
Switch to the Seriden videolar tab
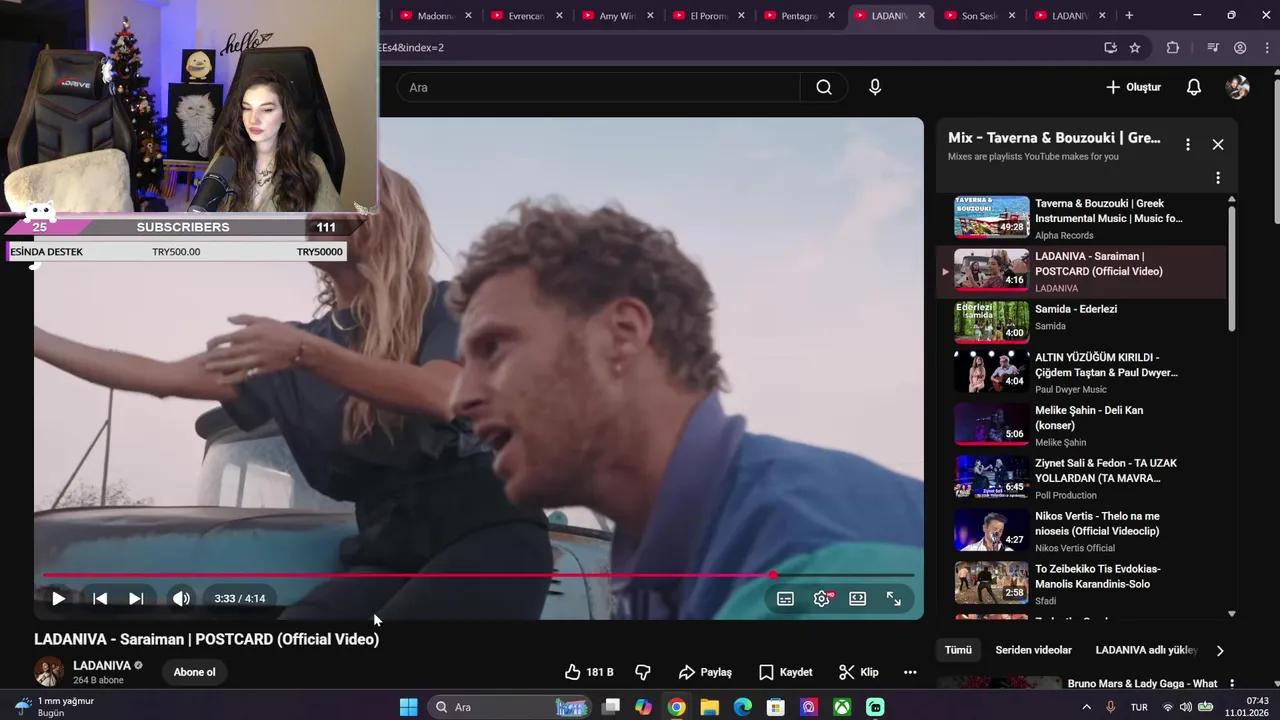pyautogui.click(x=1033, y=650)
